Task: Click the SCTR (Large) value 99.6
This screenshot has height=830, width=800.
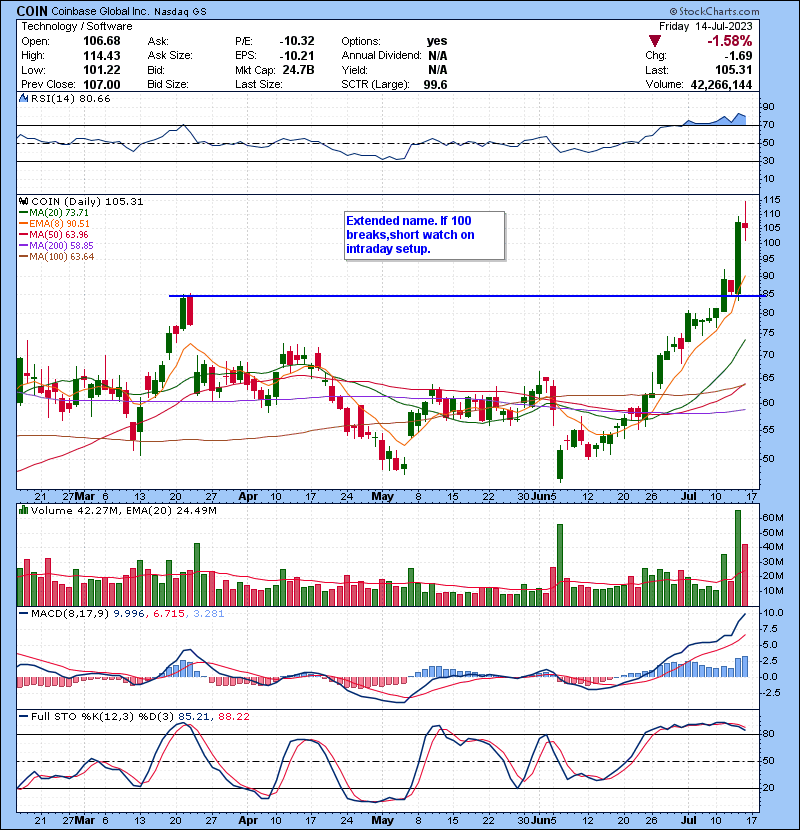Action: [x=435, y=84]
